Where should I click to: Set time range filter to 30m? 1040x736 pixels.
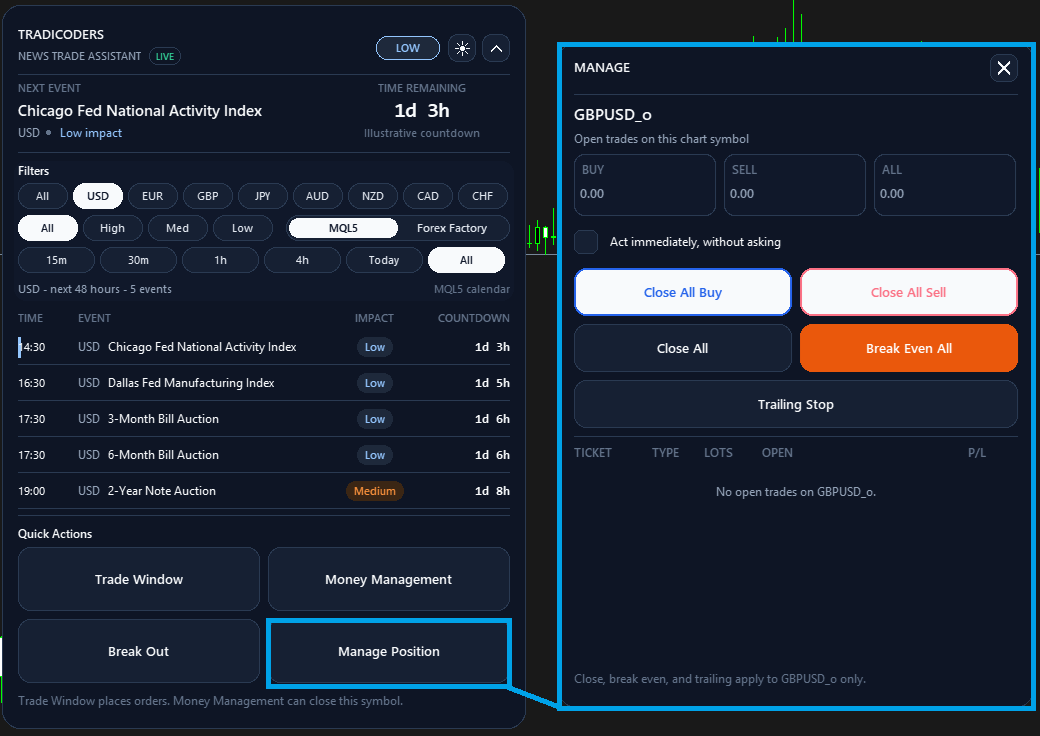tap(139, 260)
